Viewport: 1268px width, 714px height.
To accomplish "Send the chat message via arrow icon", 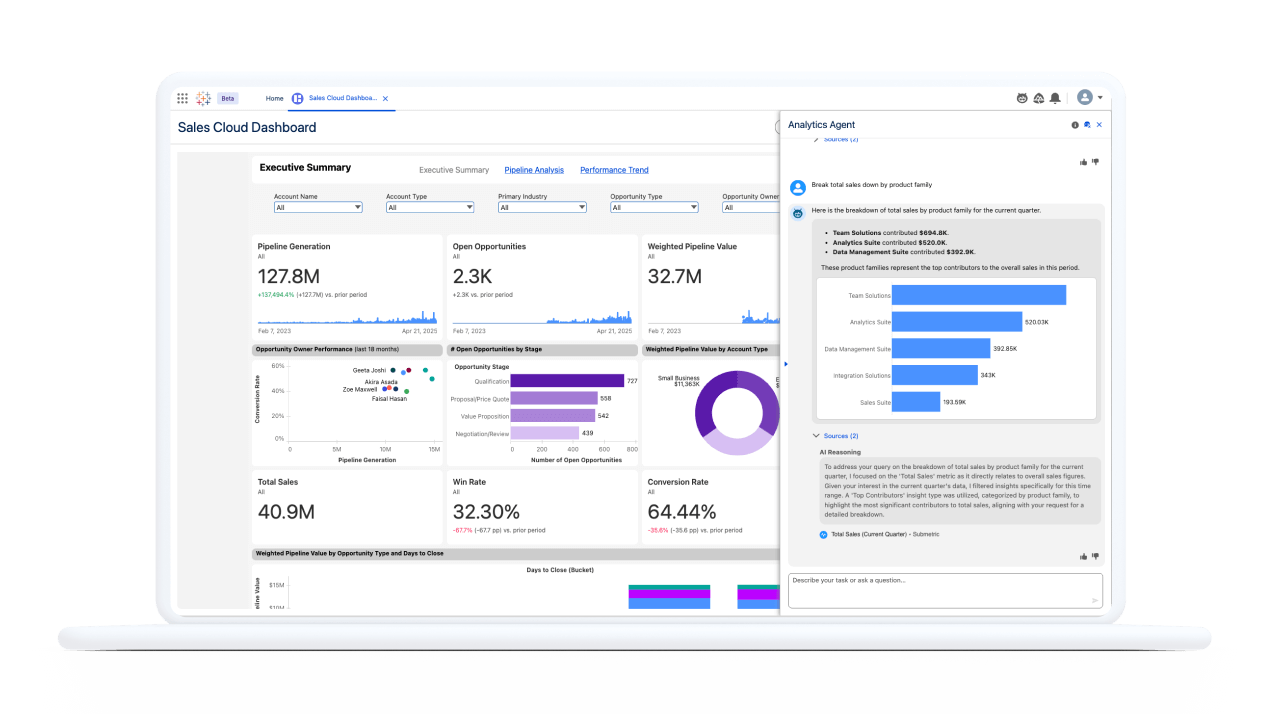I will (1094, 602).
